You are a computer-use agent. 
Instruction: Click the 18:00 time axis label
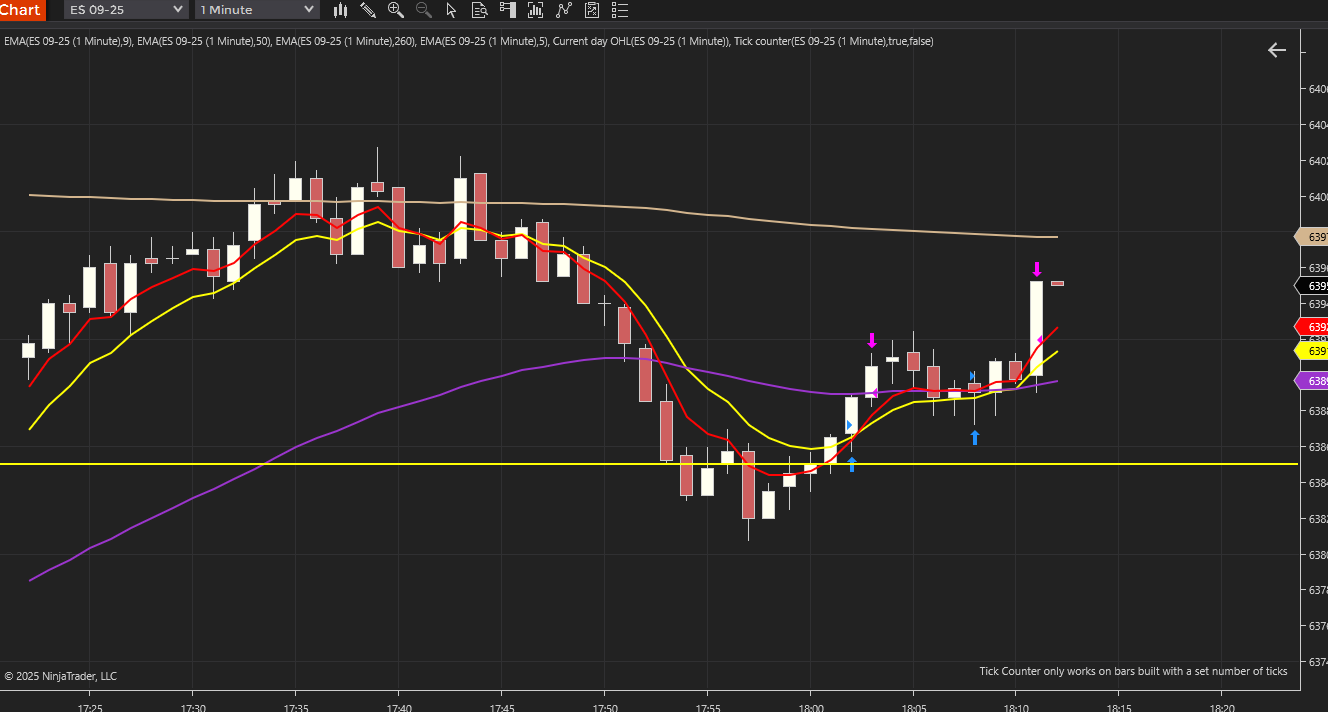(x=810, y=707)
